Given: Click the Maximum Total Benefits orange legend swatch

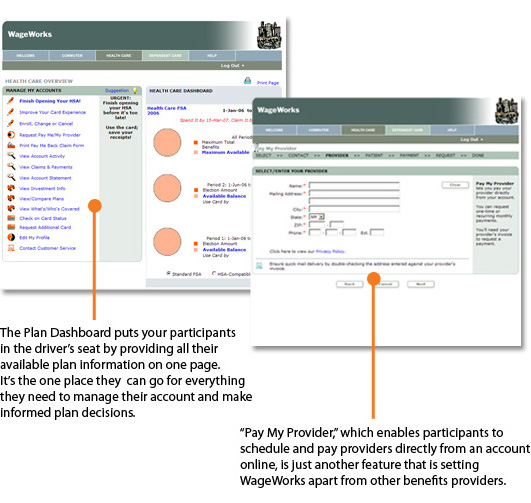Looking at the screenshot, I should tap(196, 142).
